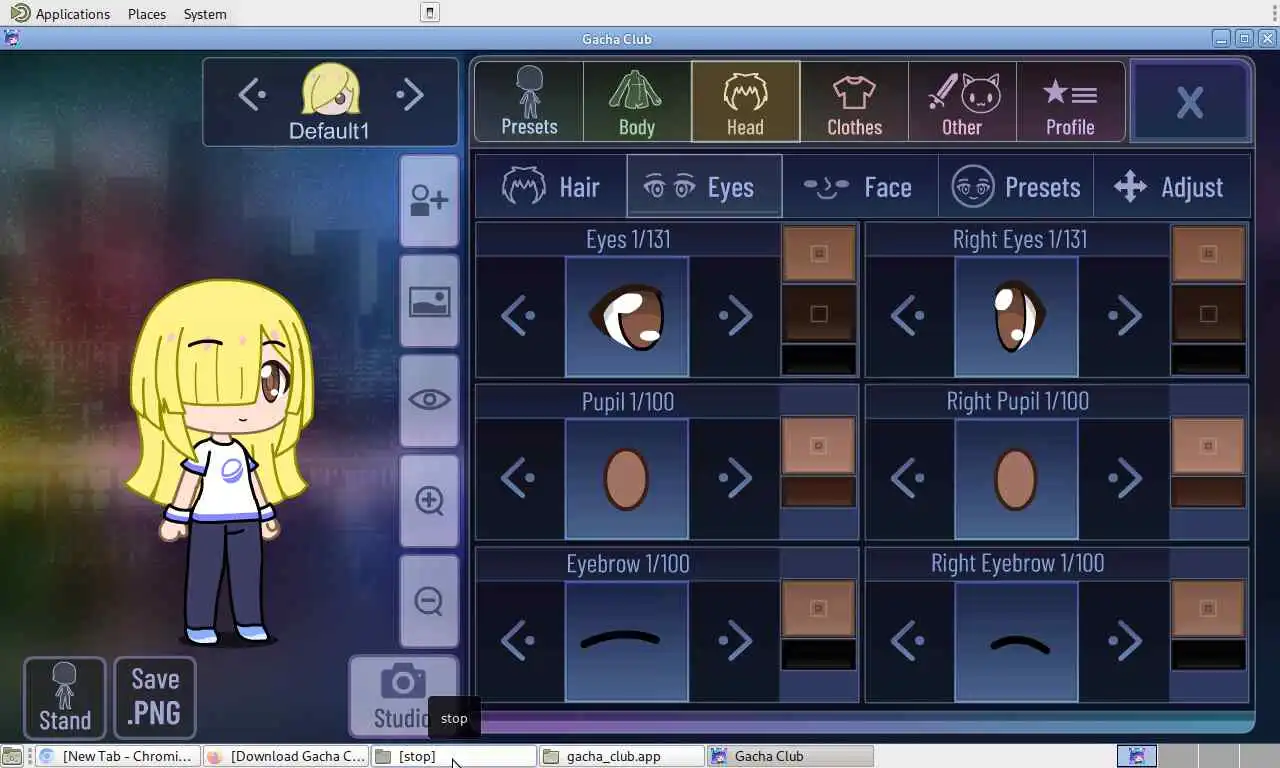Switch to Eyes sub-tab
1280x768 pixels.
pos(704,187)
